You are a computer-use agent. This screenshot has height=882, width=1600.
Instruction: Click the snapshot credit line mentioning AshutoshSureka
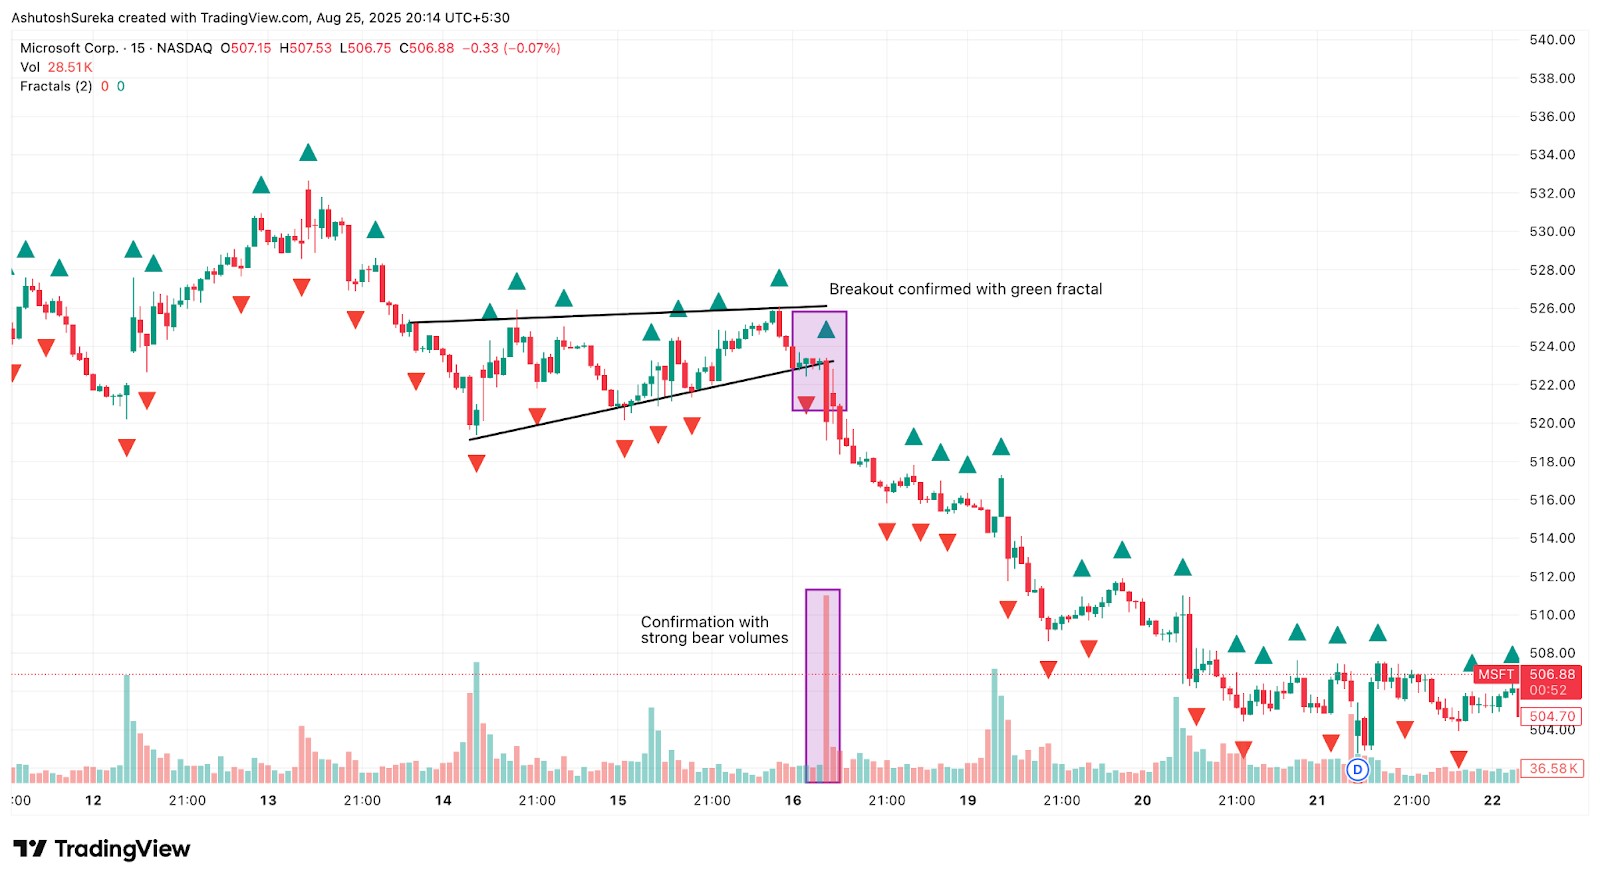pos(260,18)
